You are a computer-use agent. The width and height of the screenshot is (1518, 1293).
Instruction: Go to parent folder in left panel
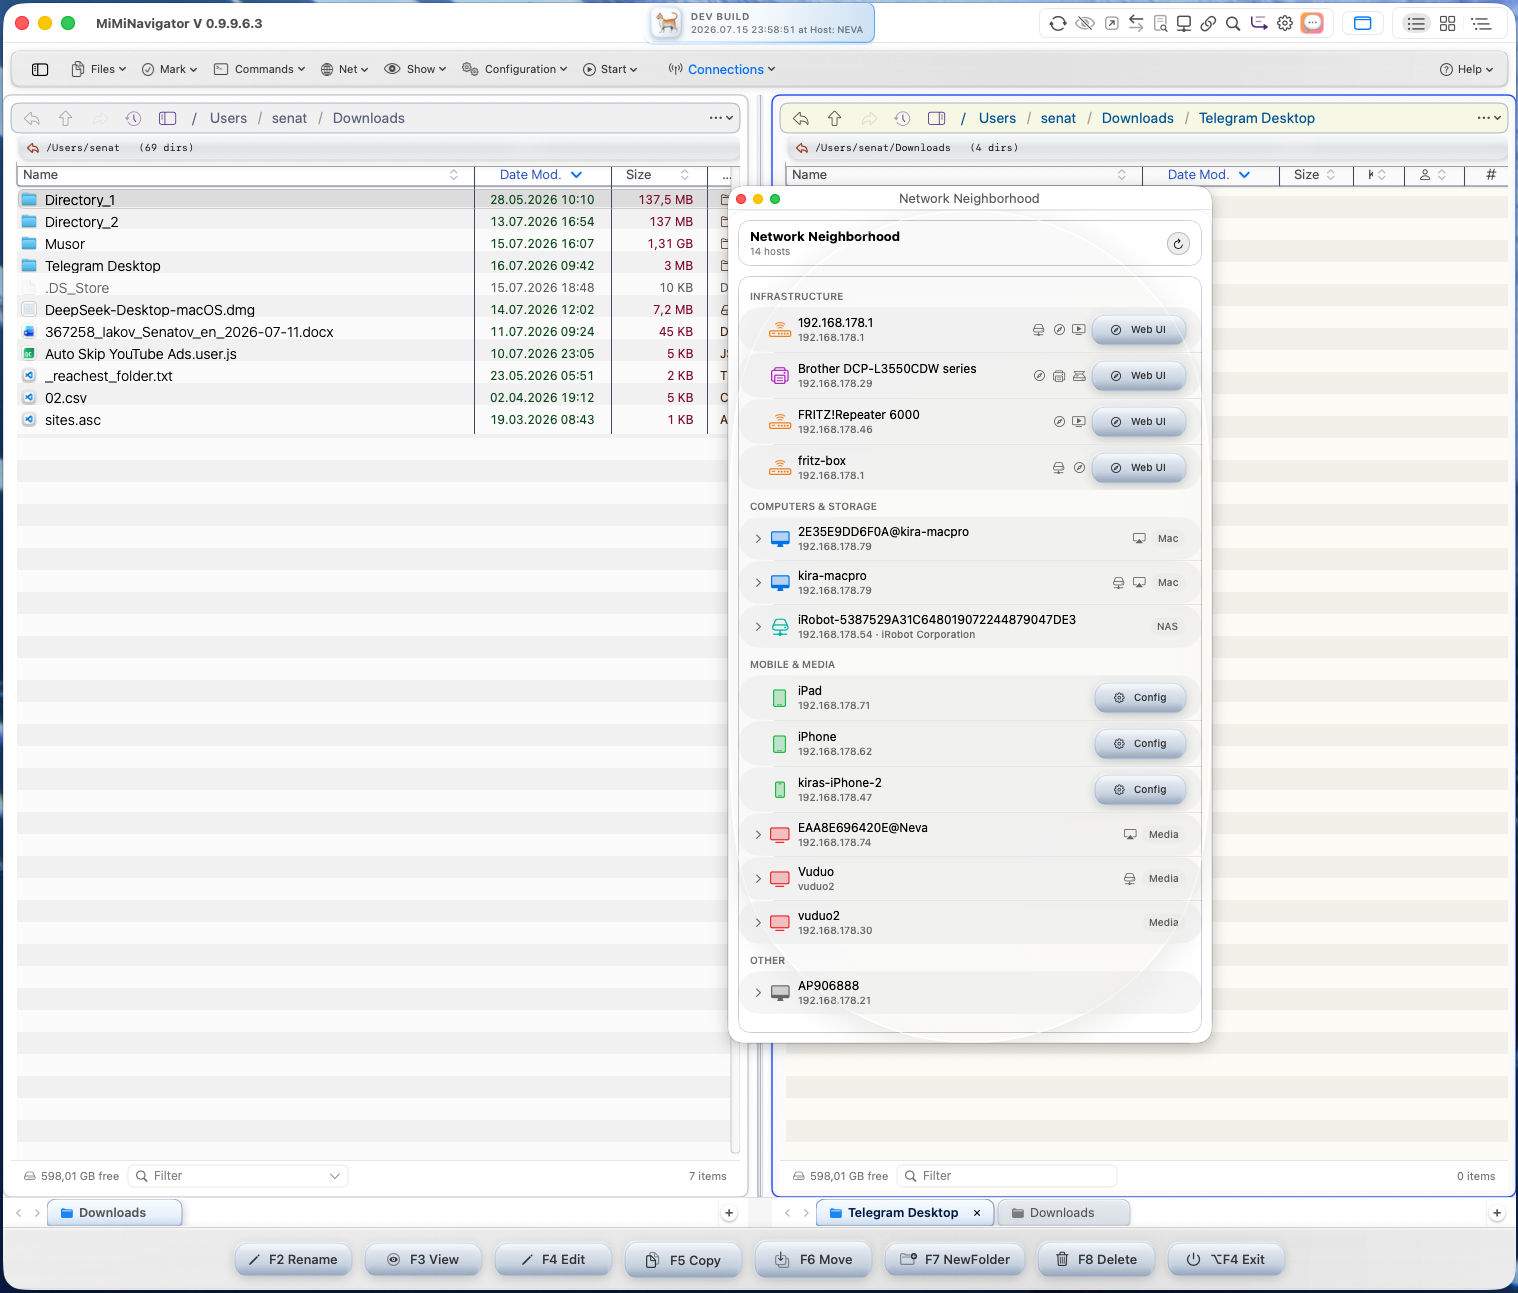pos(66,118)
